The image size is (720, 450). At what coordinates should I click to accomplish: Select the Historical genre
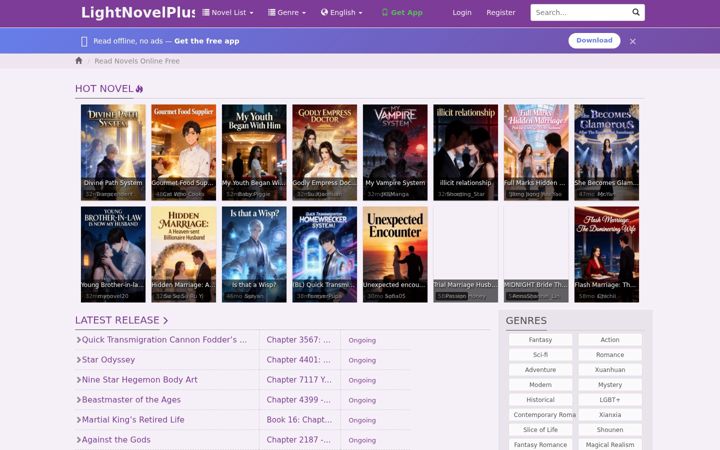pyautogui.click(x=540, y=399)
